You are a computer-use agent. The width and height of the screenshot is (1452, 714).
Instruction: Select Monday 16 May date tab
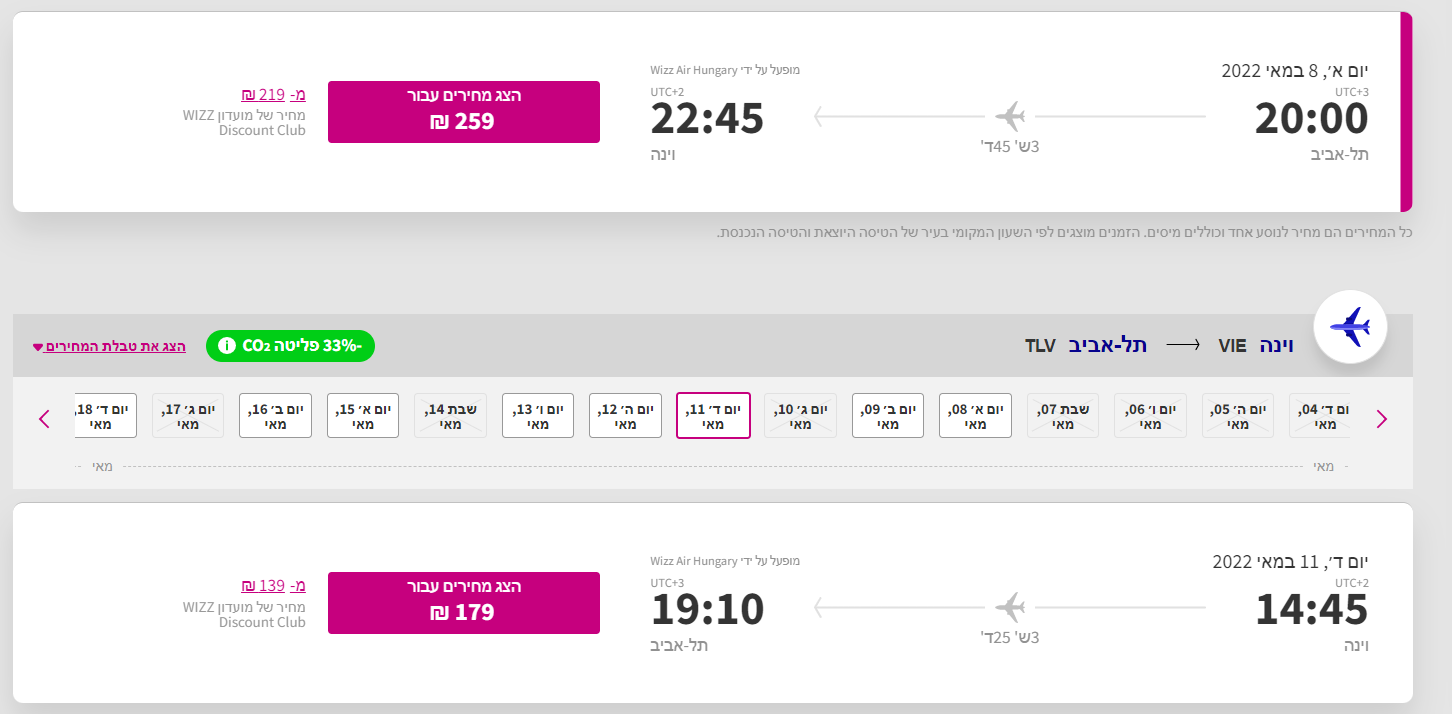pyautogui.click(x=275, y=416)
